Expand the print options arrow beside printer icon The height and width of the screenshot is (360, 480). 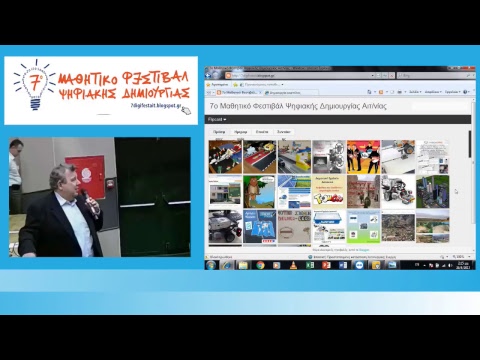pyautogui.click(x=405, y=92)
